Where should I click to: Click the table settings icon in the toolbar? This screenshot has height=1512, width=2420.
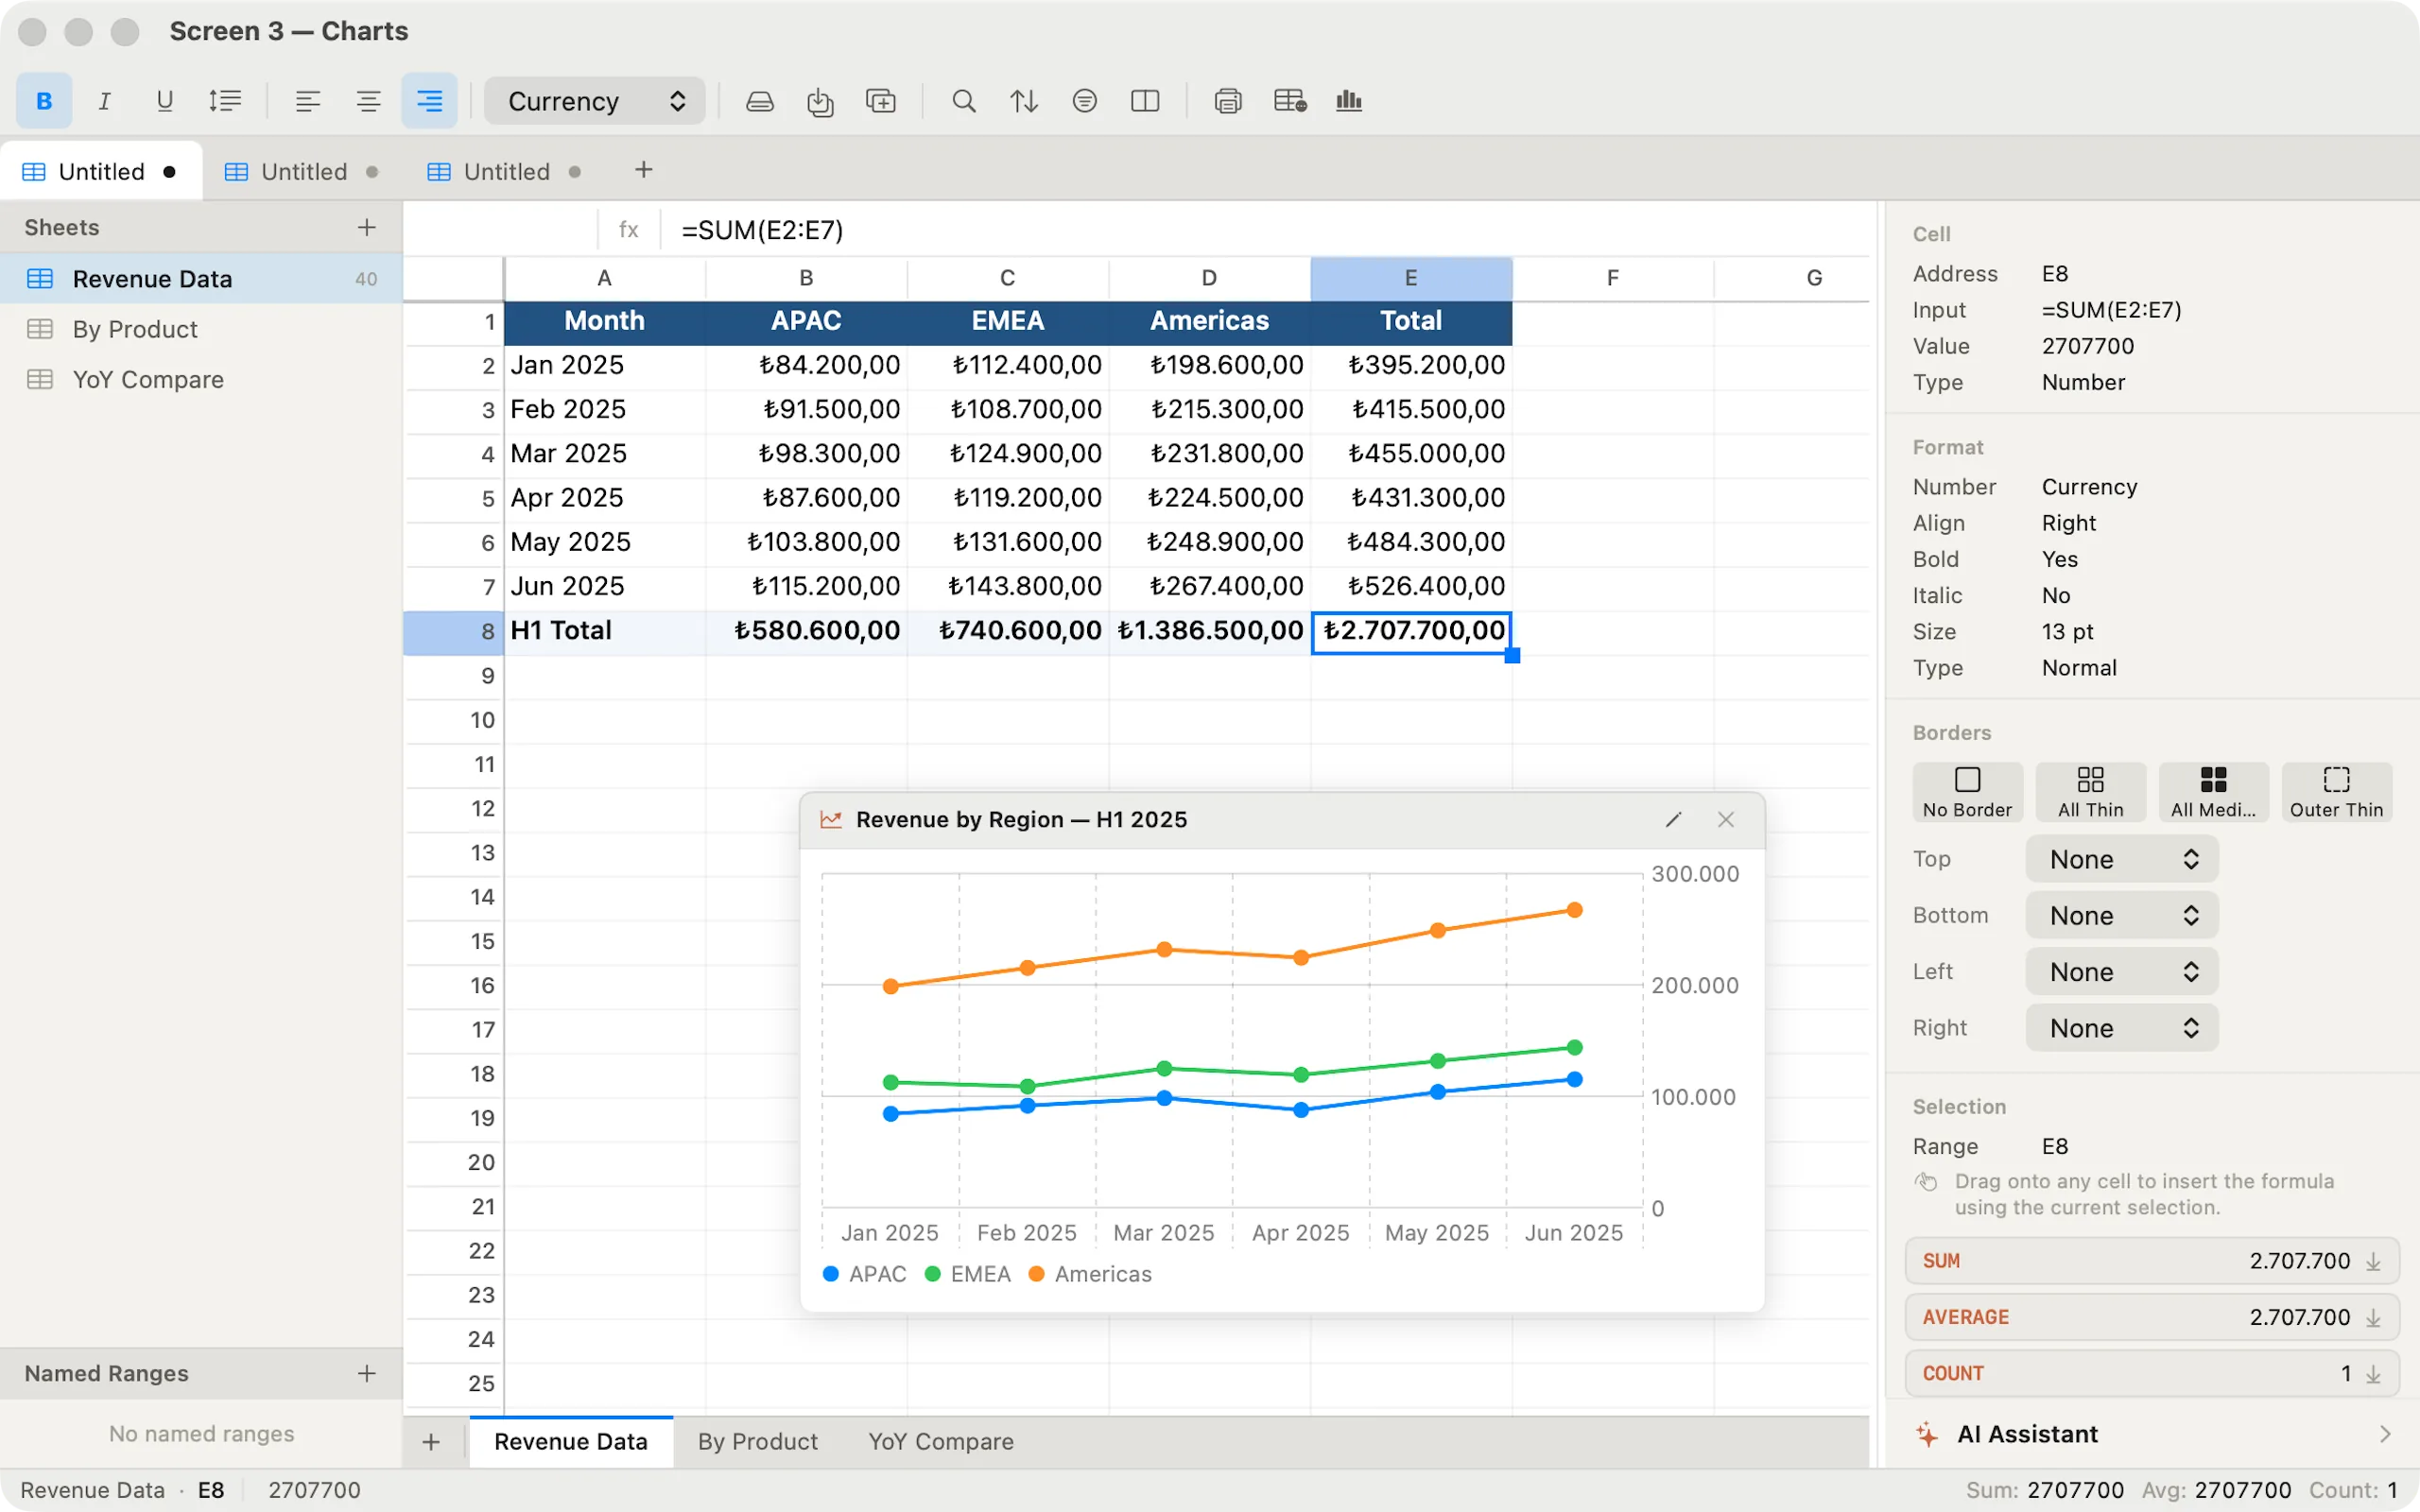[1290, 101]
